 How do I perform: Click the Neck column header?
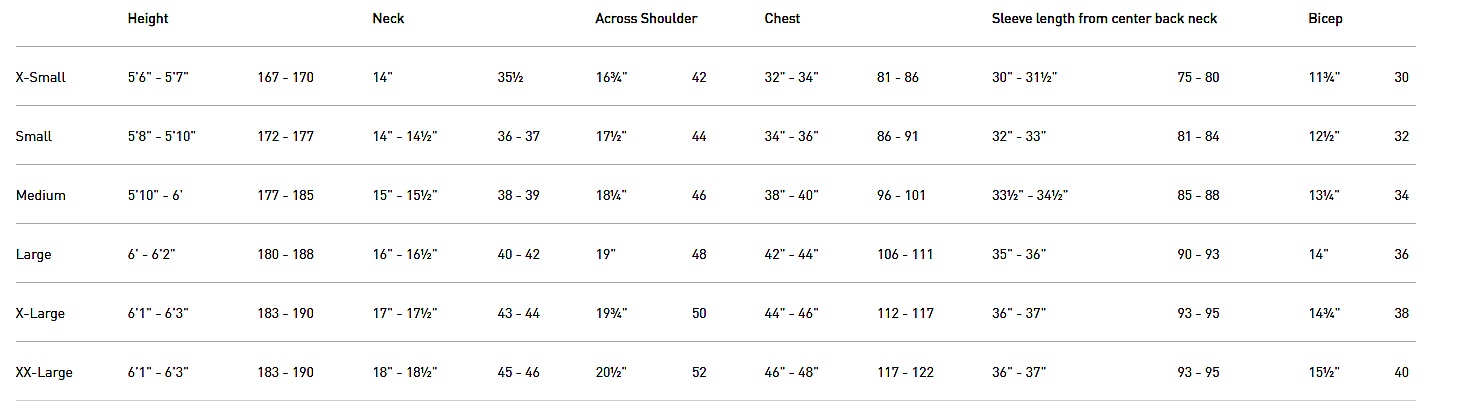tap(388, 19)
